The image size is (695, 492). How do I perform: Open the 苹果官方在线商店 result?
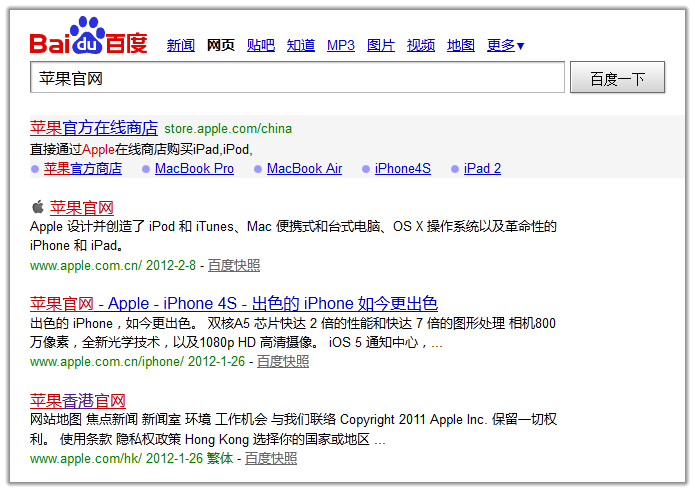coord(94,128)
